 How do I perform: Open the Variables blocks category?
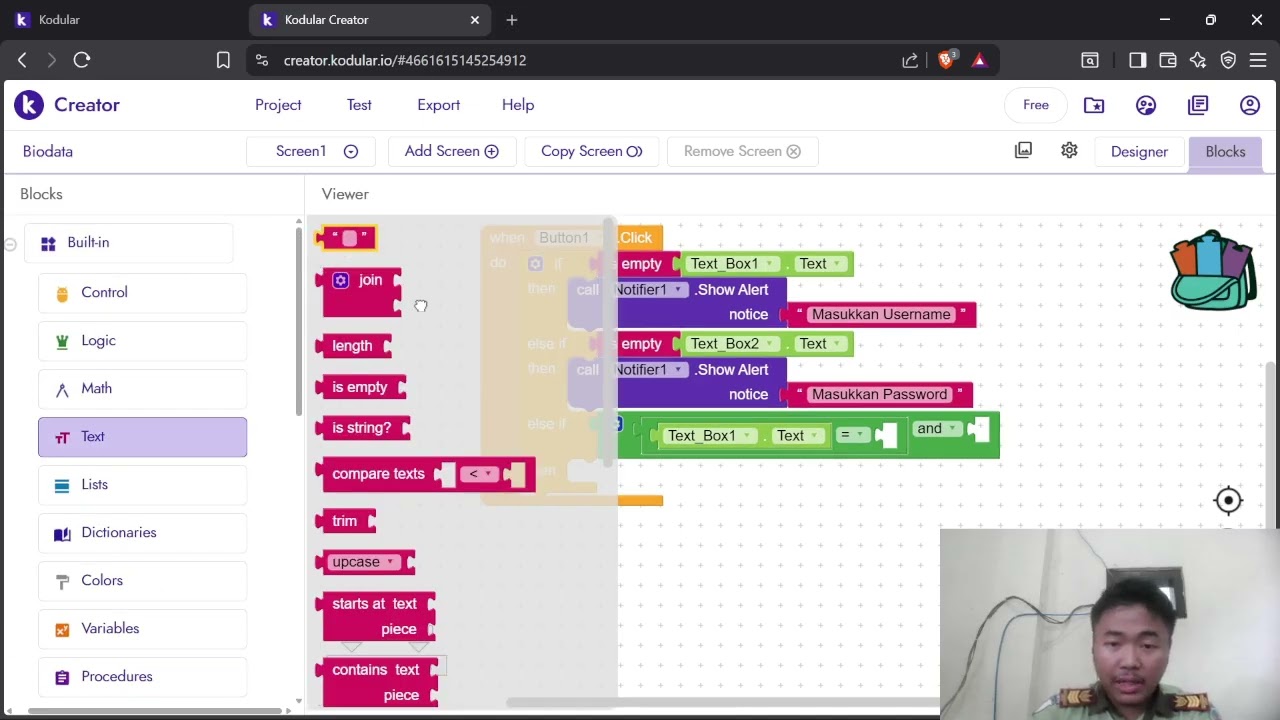tap(142, 629)
